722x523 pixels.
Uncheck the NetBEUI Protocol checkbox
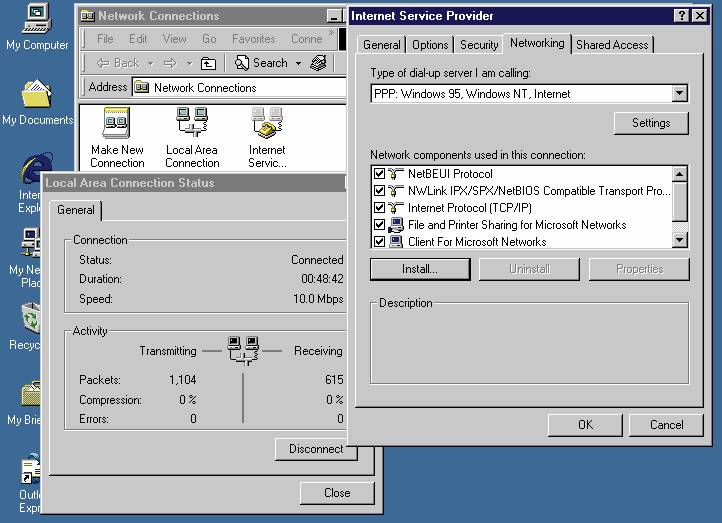(x=379, y=174)
